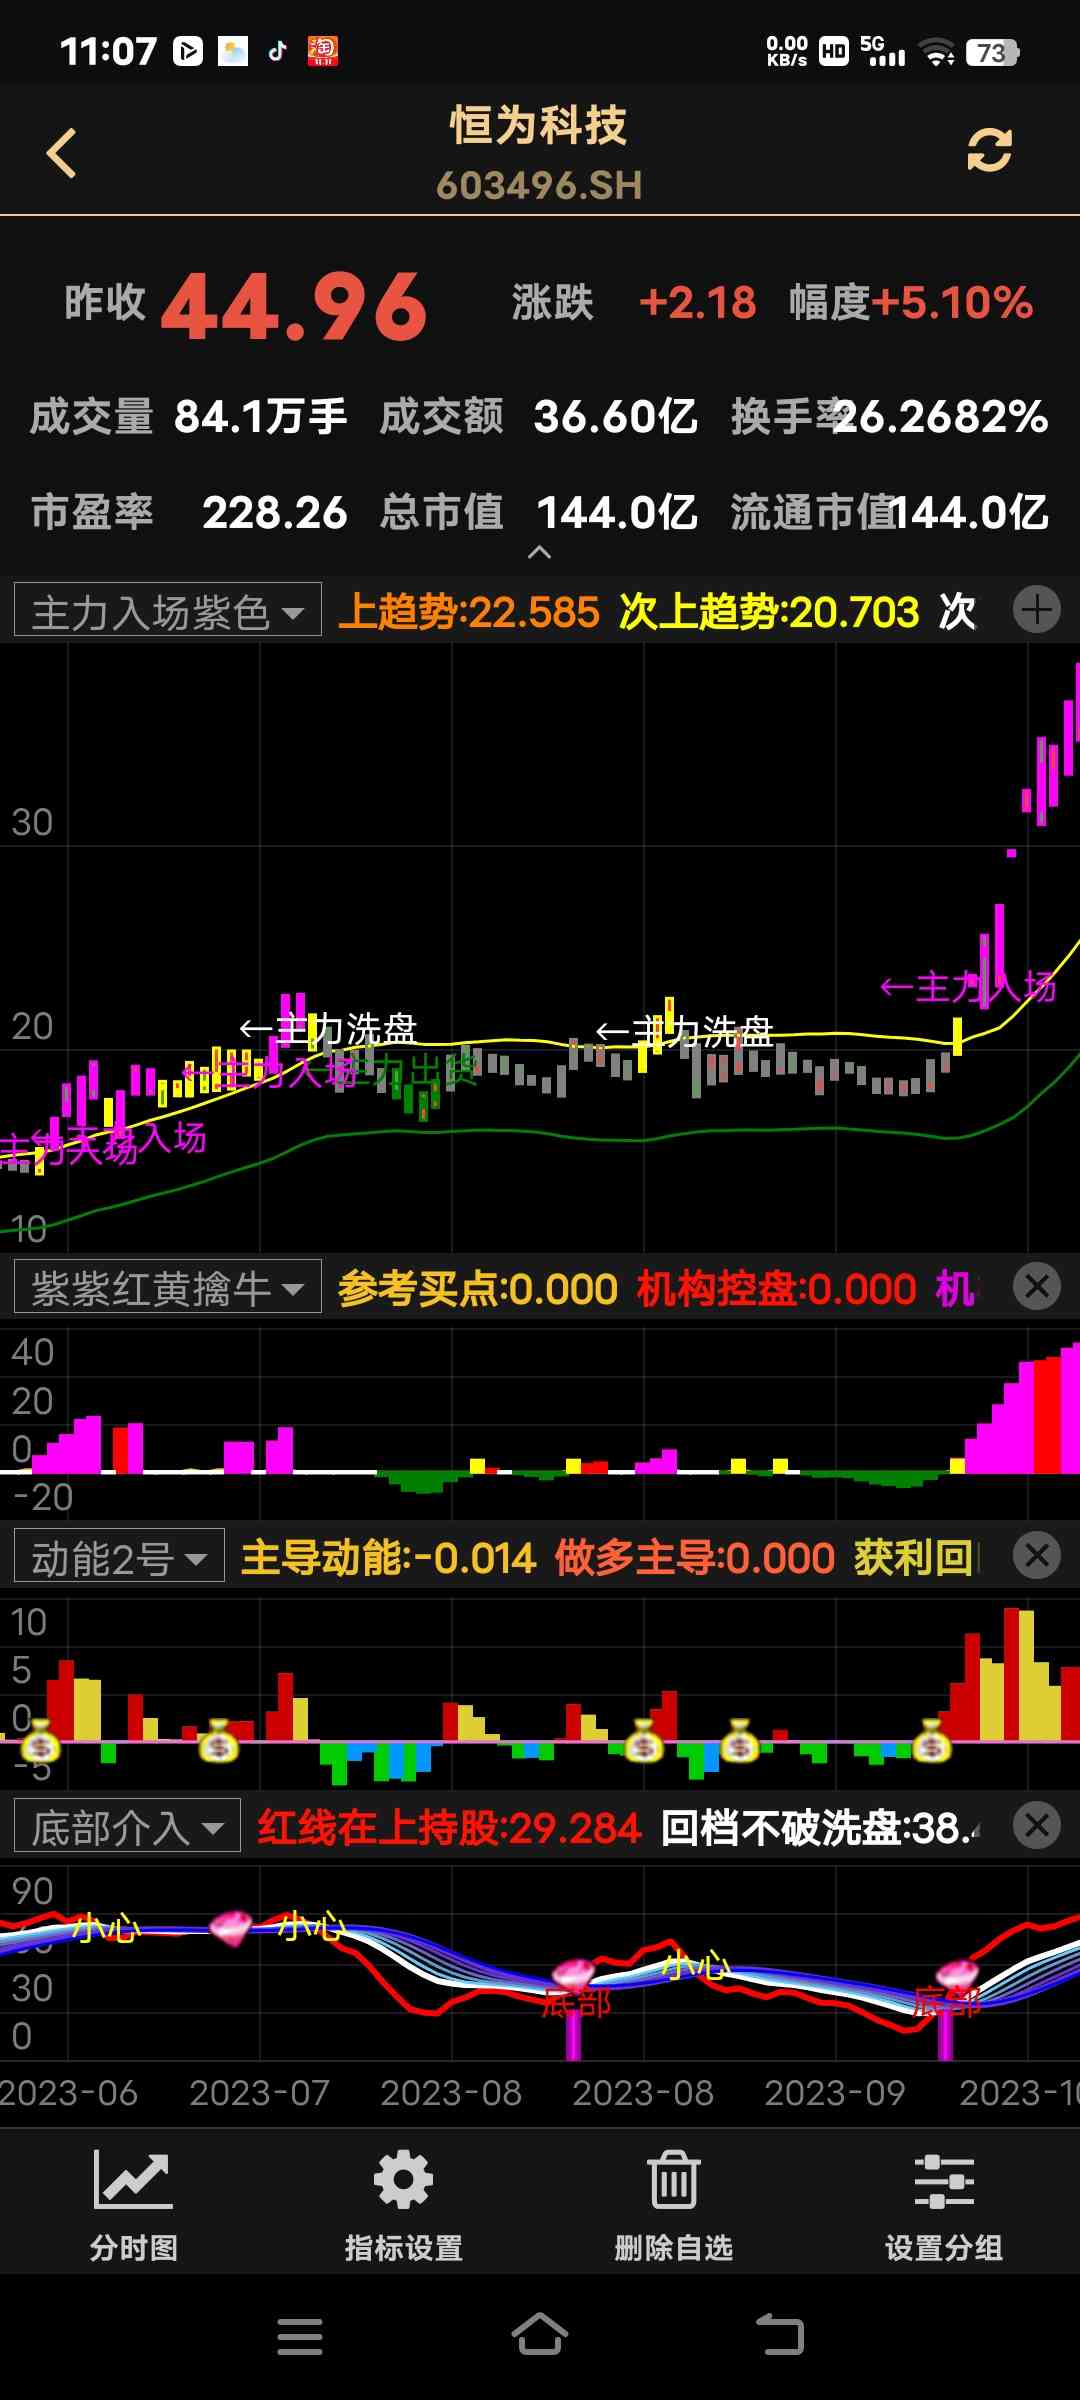Close the 底部介入 indicator panel
Image resolution: width=1080 pixels, height=2400 pixels.
(x=1036, y=1825)
